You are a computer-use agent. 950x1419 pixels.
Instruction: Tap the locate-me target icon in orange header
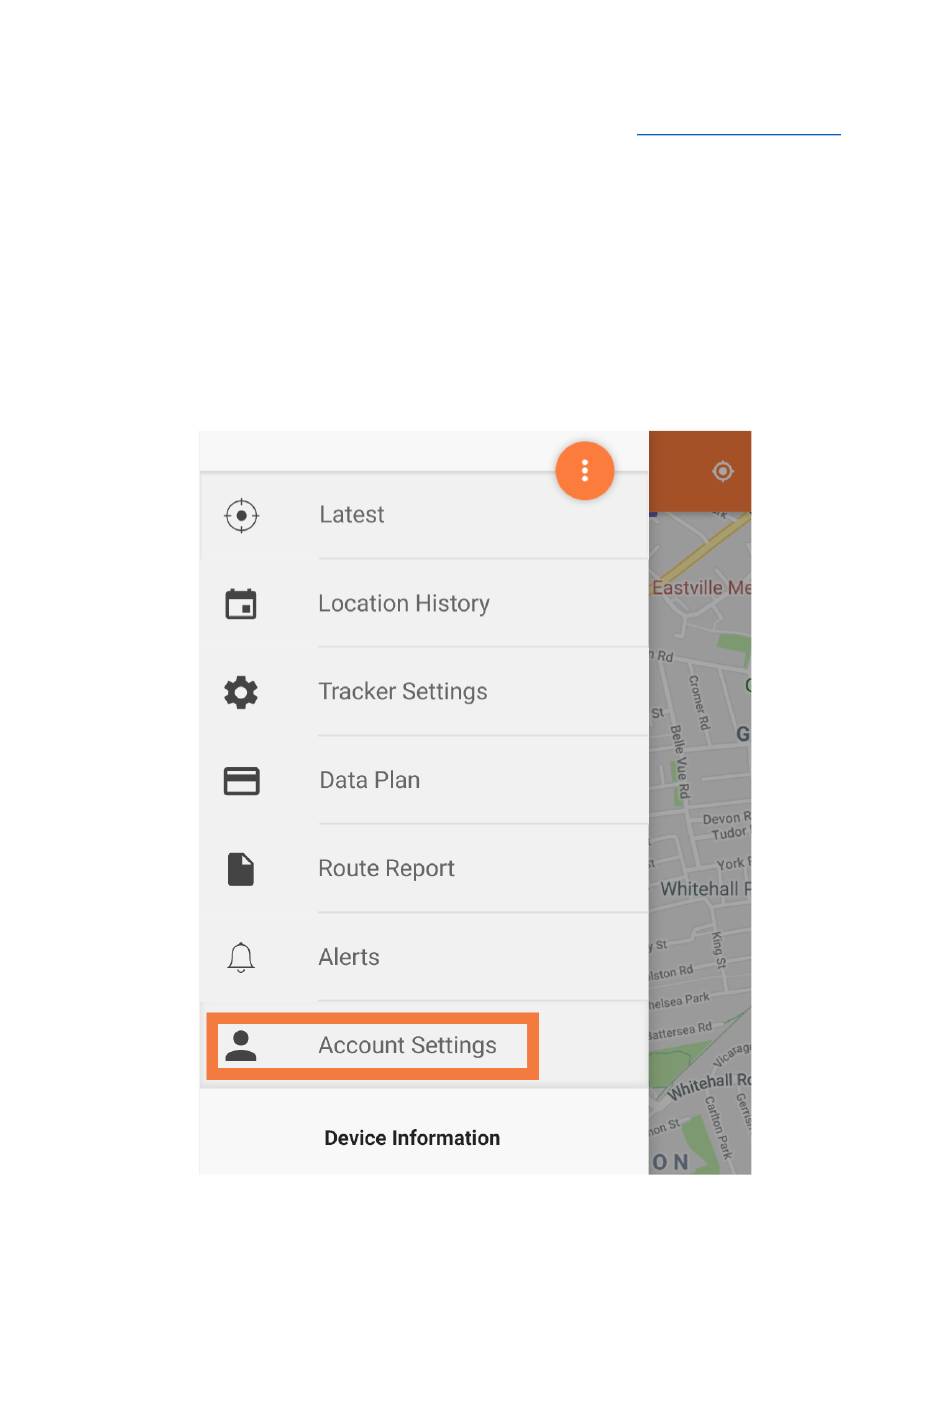coord(723,471)
